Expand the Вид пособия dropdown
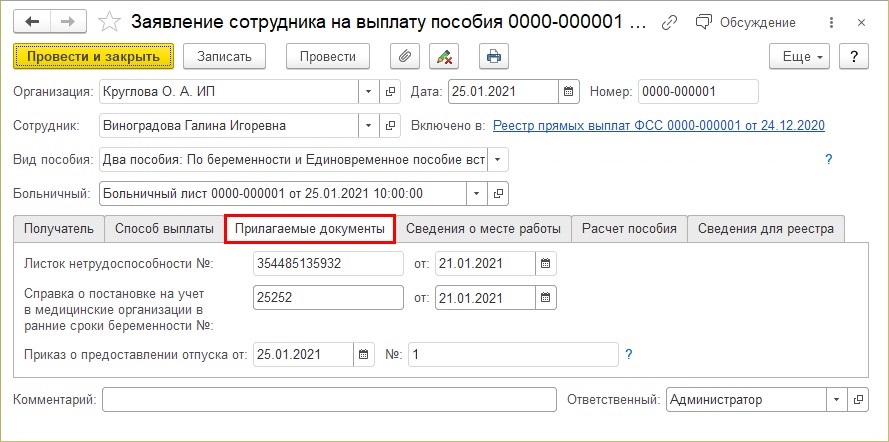889x442 pixels. pyautogui.click(x=497, y=160)
